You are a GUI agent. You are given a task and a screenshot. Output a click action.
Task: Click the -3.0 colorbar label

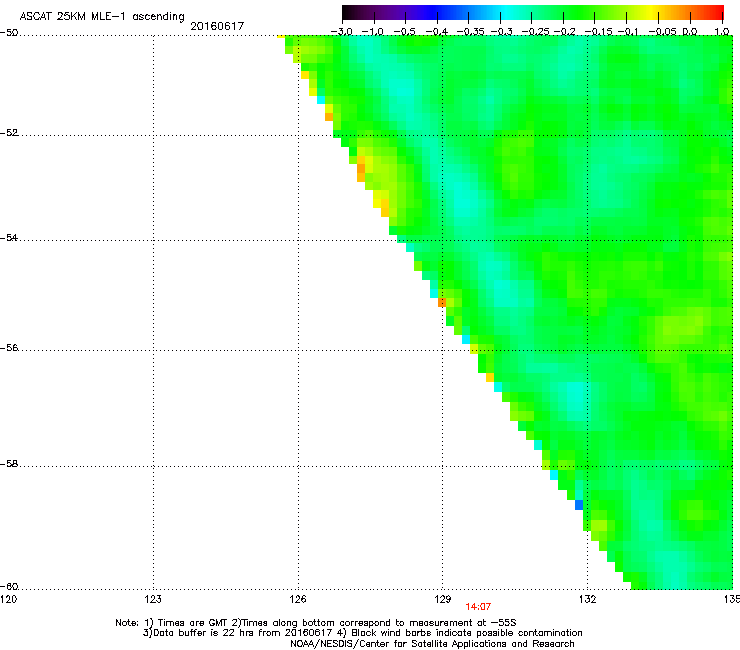(342, 32)
